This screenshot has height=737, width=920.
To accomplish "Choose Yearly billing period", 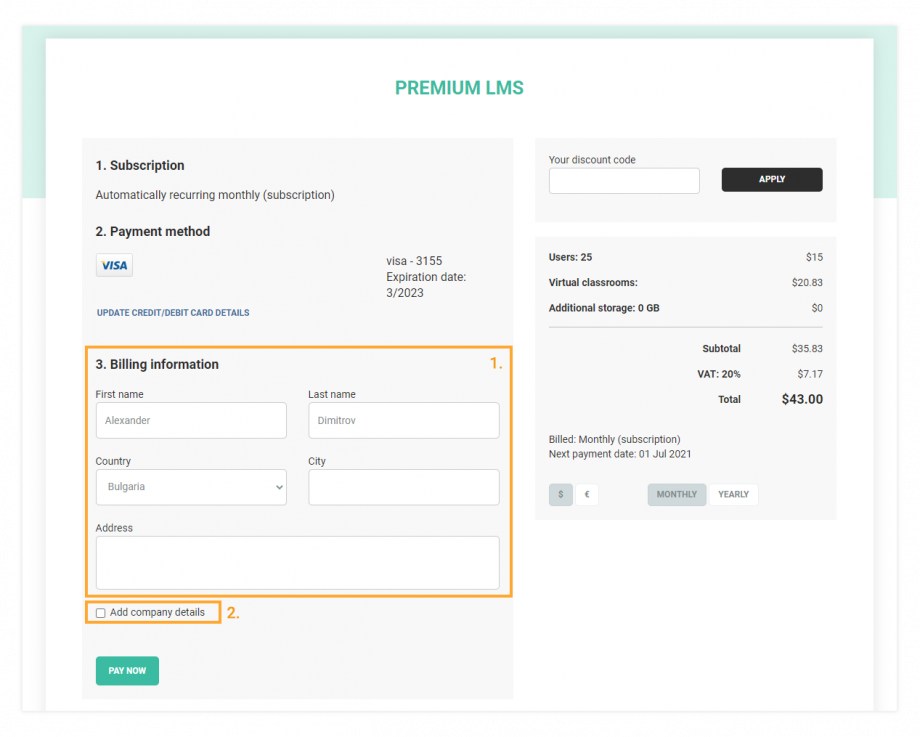I will coord(733,495).
